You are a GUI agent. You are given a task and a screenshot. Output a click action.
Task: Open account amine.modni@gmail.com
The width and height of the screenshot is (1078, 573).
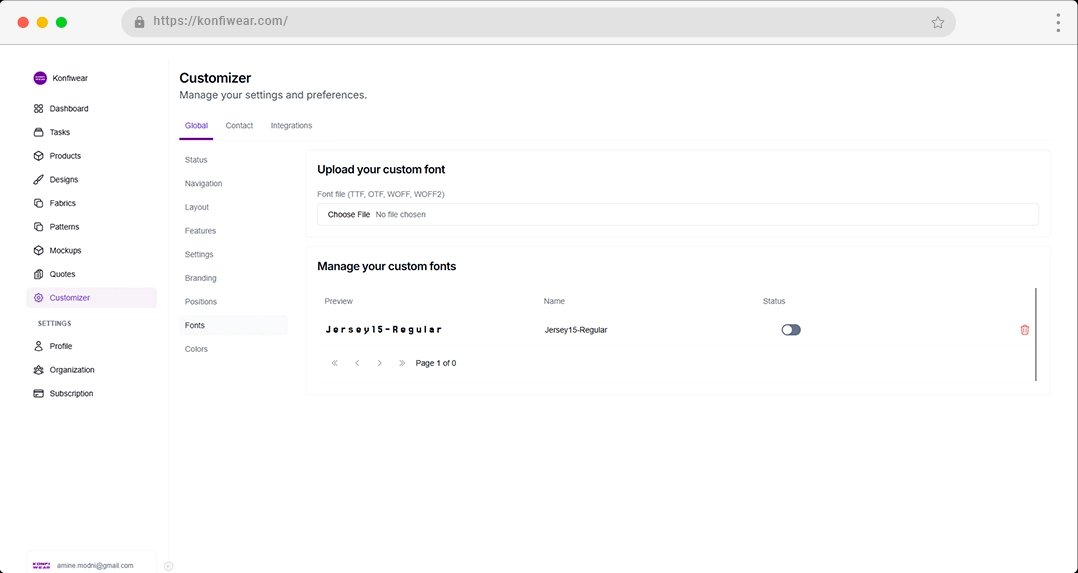(x=96, y=565)
